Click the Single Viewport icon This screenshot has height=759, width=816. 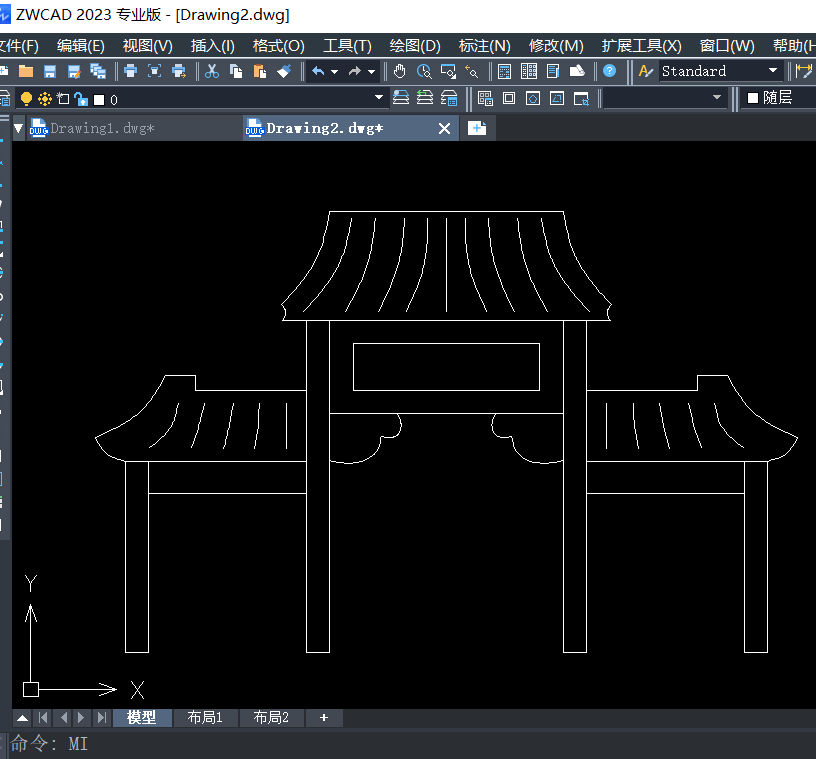point(509,98)
